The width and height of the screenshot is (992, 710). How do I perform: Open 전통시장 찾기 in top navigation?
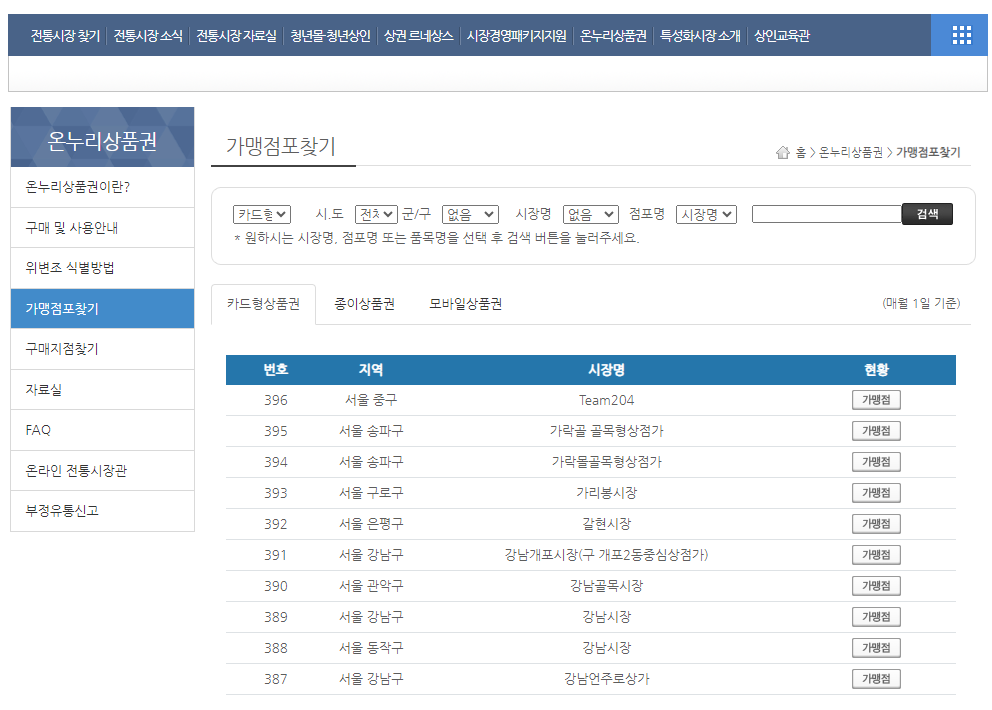[65, 35]
